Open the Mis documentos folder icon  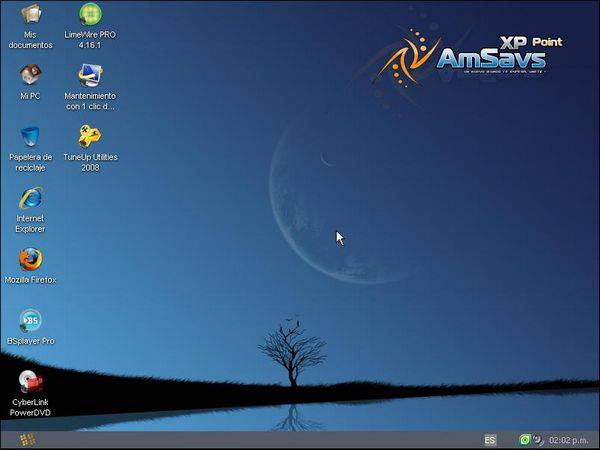click(x=31, y=15)
